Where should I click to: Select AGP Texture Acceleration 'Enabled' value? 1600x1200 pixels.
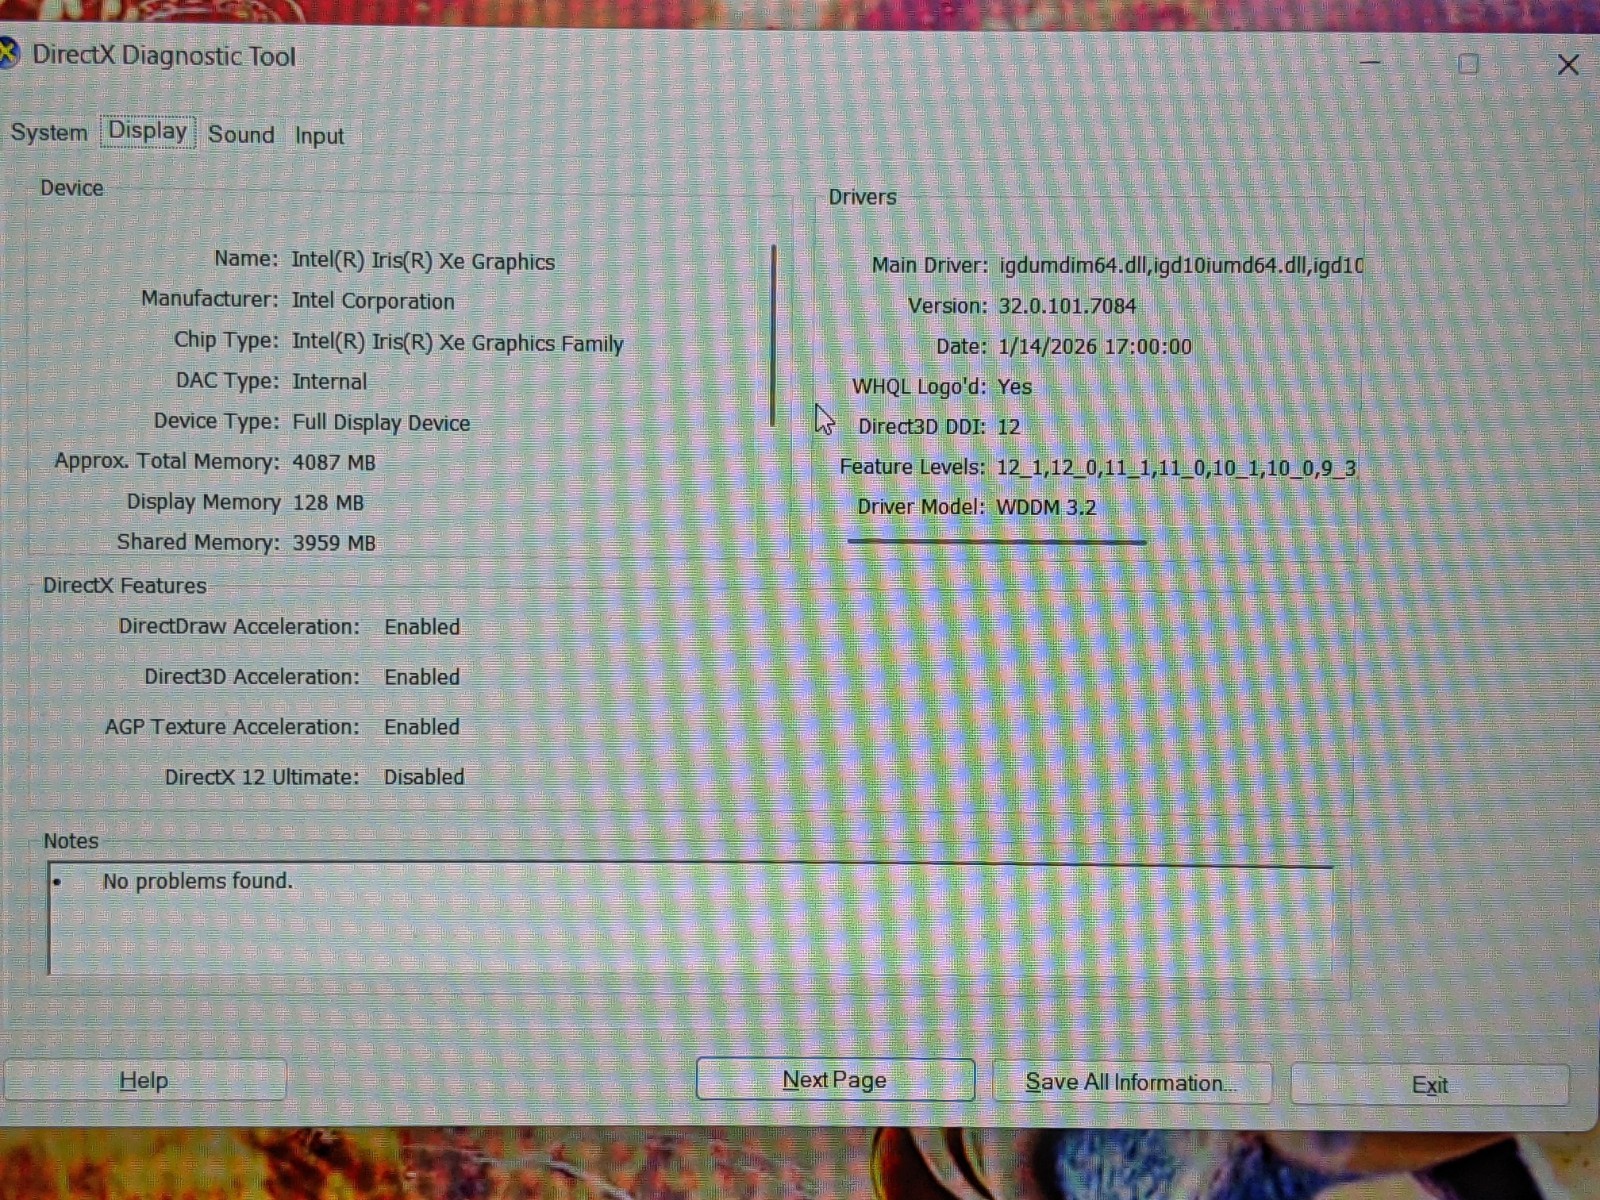[x=422, y=727]
